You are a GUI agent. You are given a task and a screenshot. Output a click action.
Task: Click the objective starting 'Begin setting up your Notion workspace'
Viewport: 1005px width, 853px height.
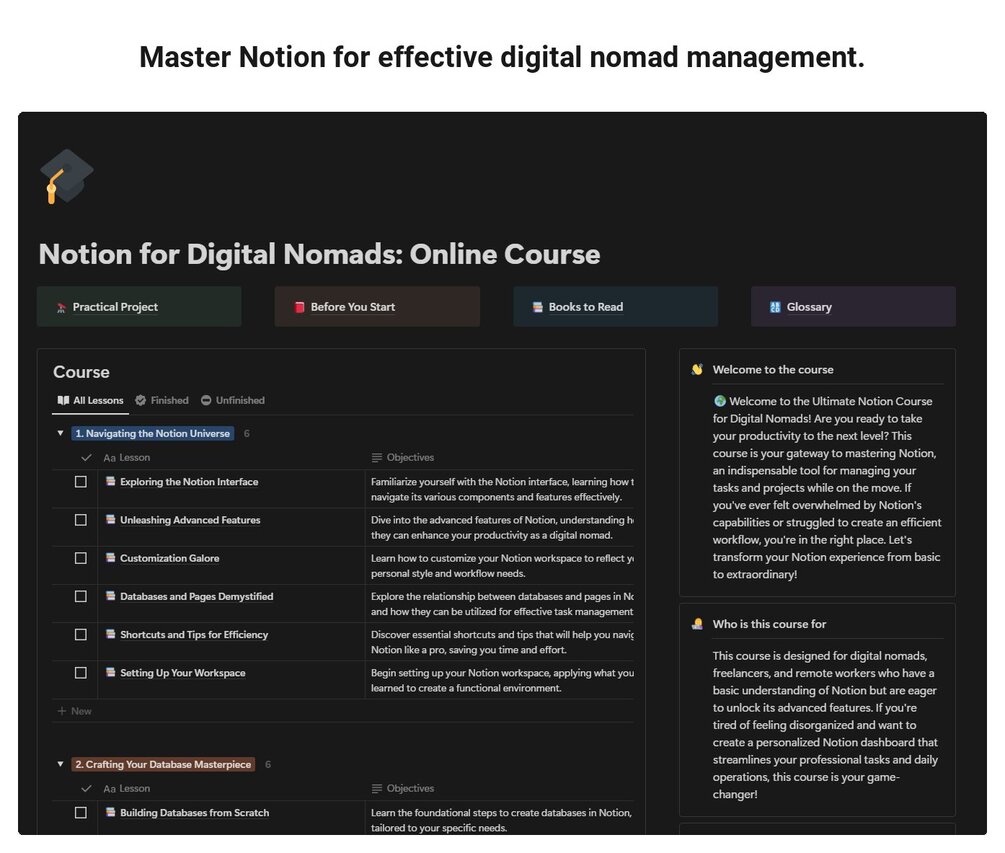pyautogui.click(x=502, y=681)
